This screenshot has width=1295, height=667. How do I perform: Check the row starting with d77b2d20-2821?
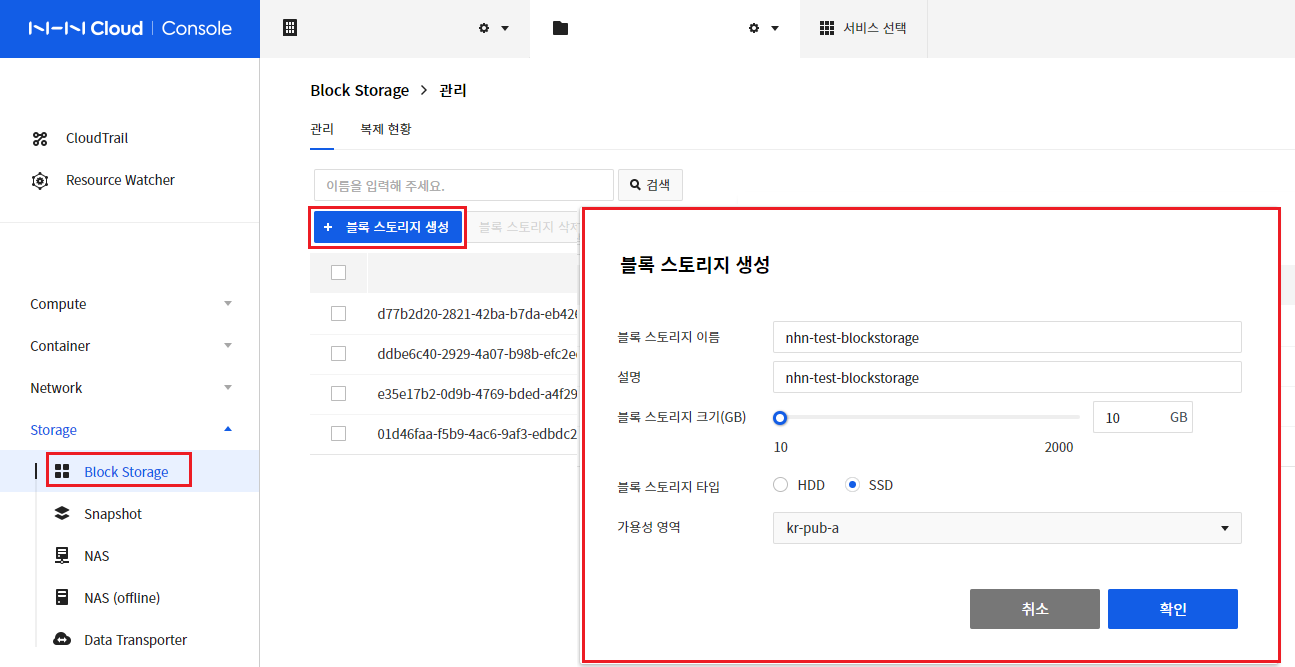338,313
